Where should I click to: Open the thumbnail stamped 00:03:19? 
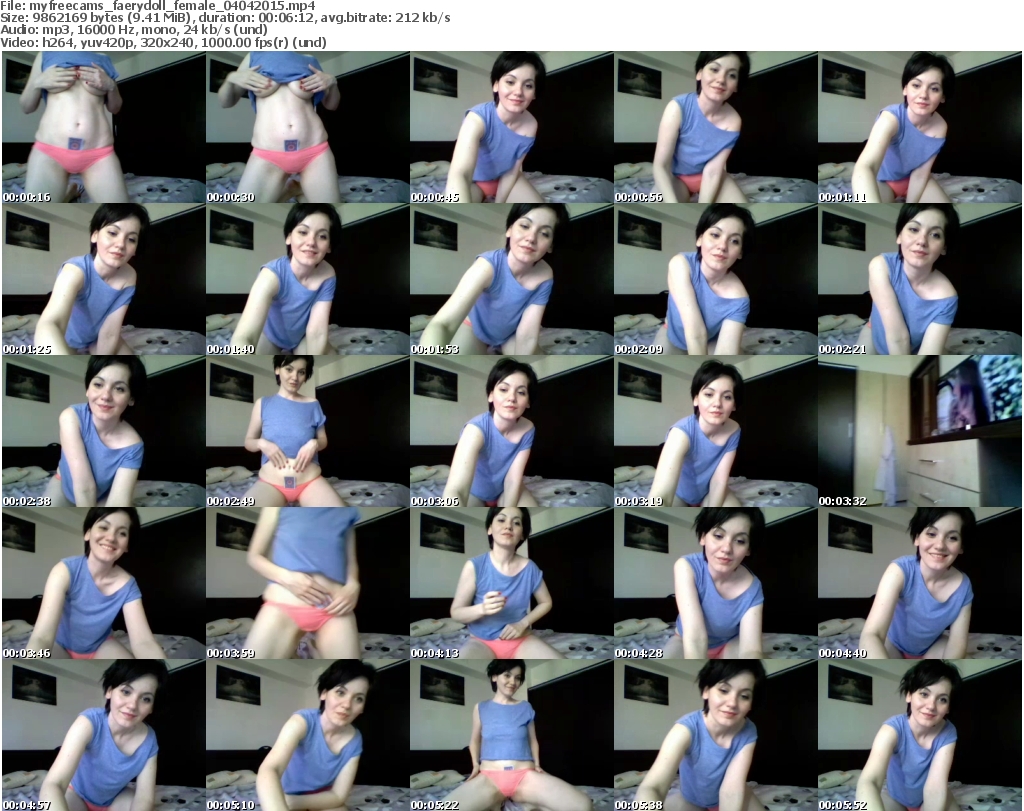tap(715, 431)
